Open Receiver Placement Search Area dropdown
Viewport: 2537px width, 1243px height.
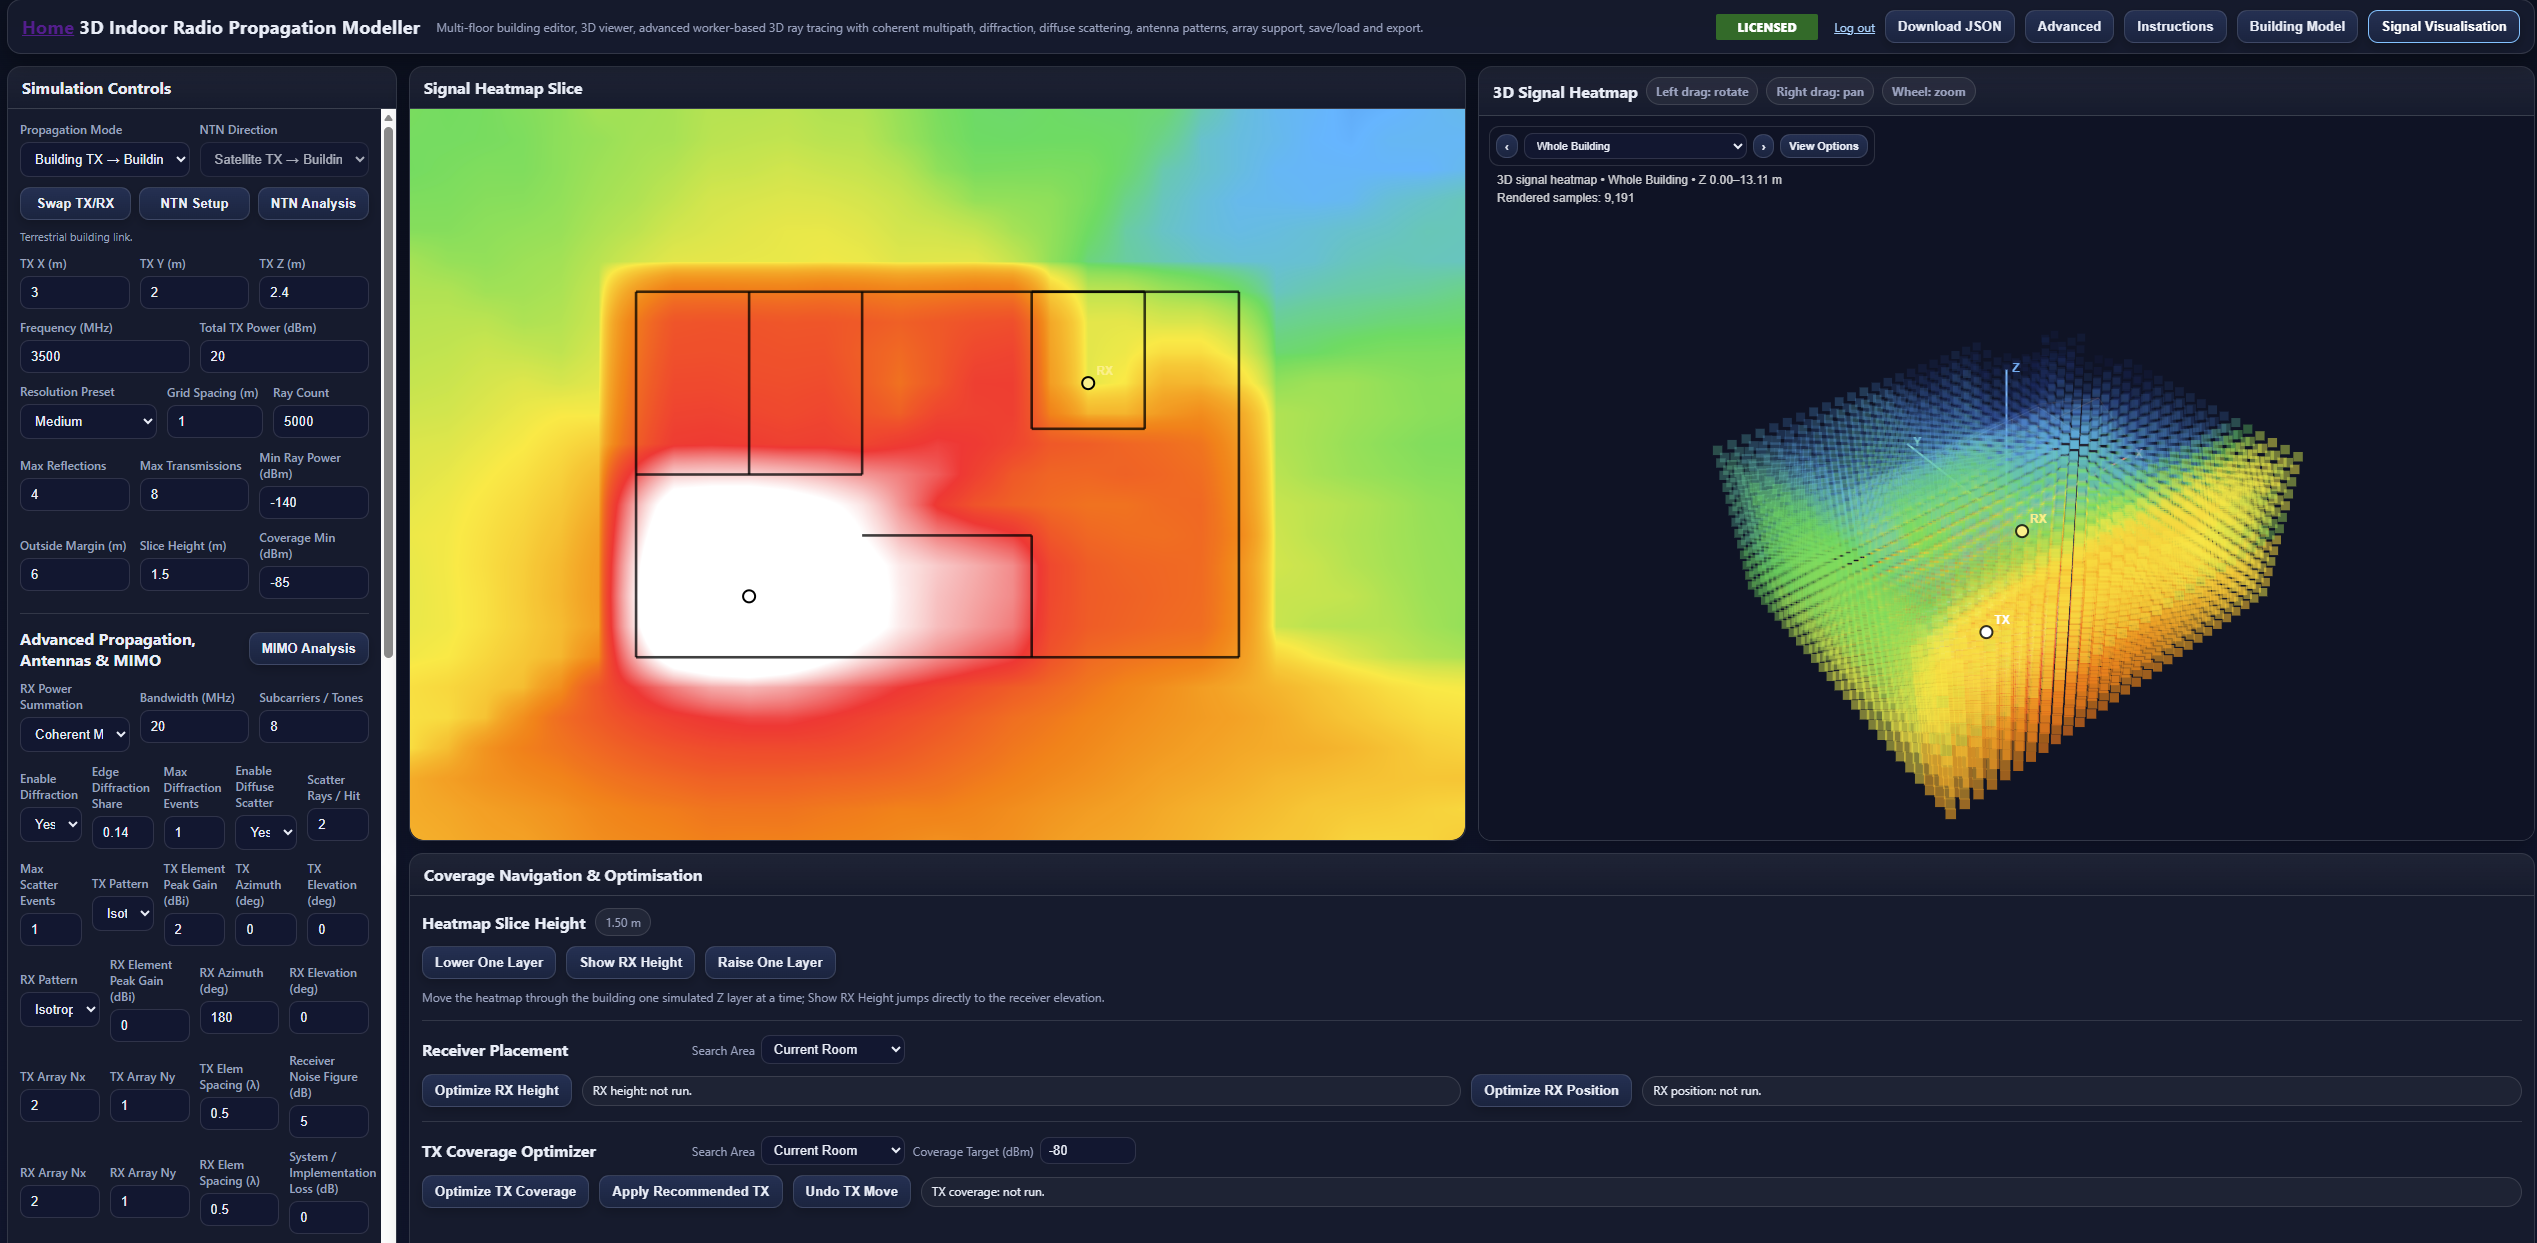tap(833, 1049)
